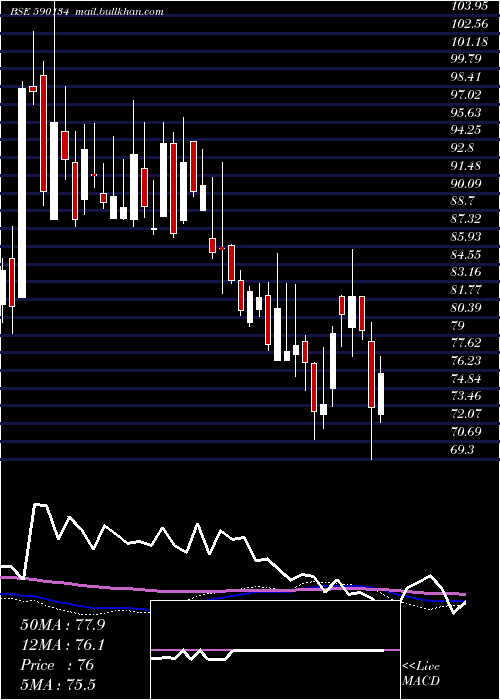Select the last white candlestick on the chart
The width and height of the screenshot is (500, 700).
tap(381, 394)
